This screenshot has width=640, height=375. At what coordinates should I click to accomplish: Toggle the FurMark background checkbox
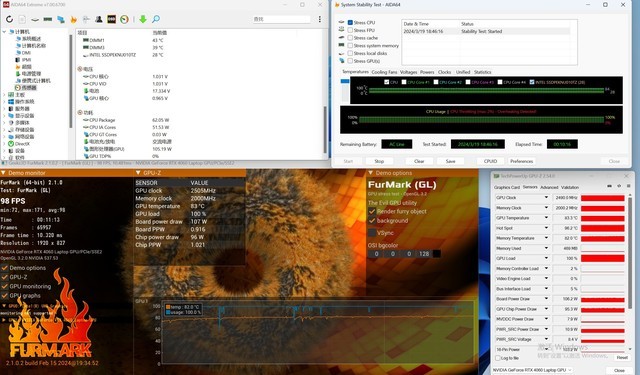tap(372, 221)
